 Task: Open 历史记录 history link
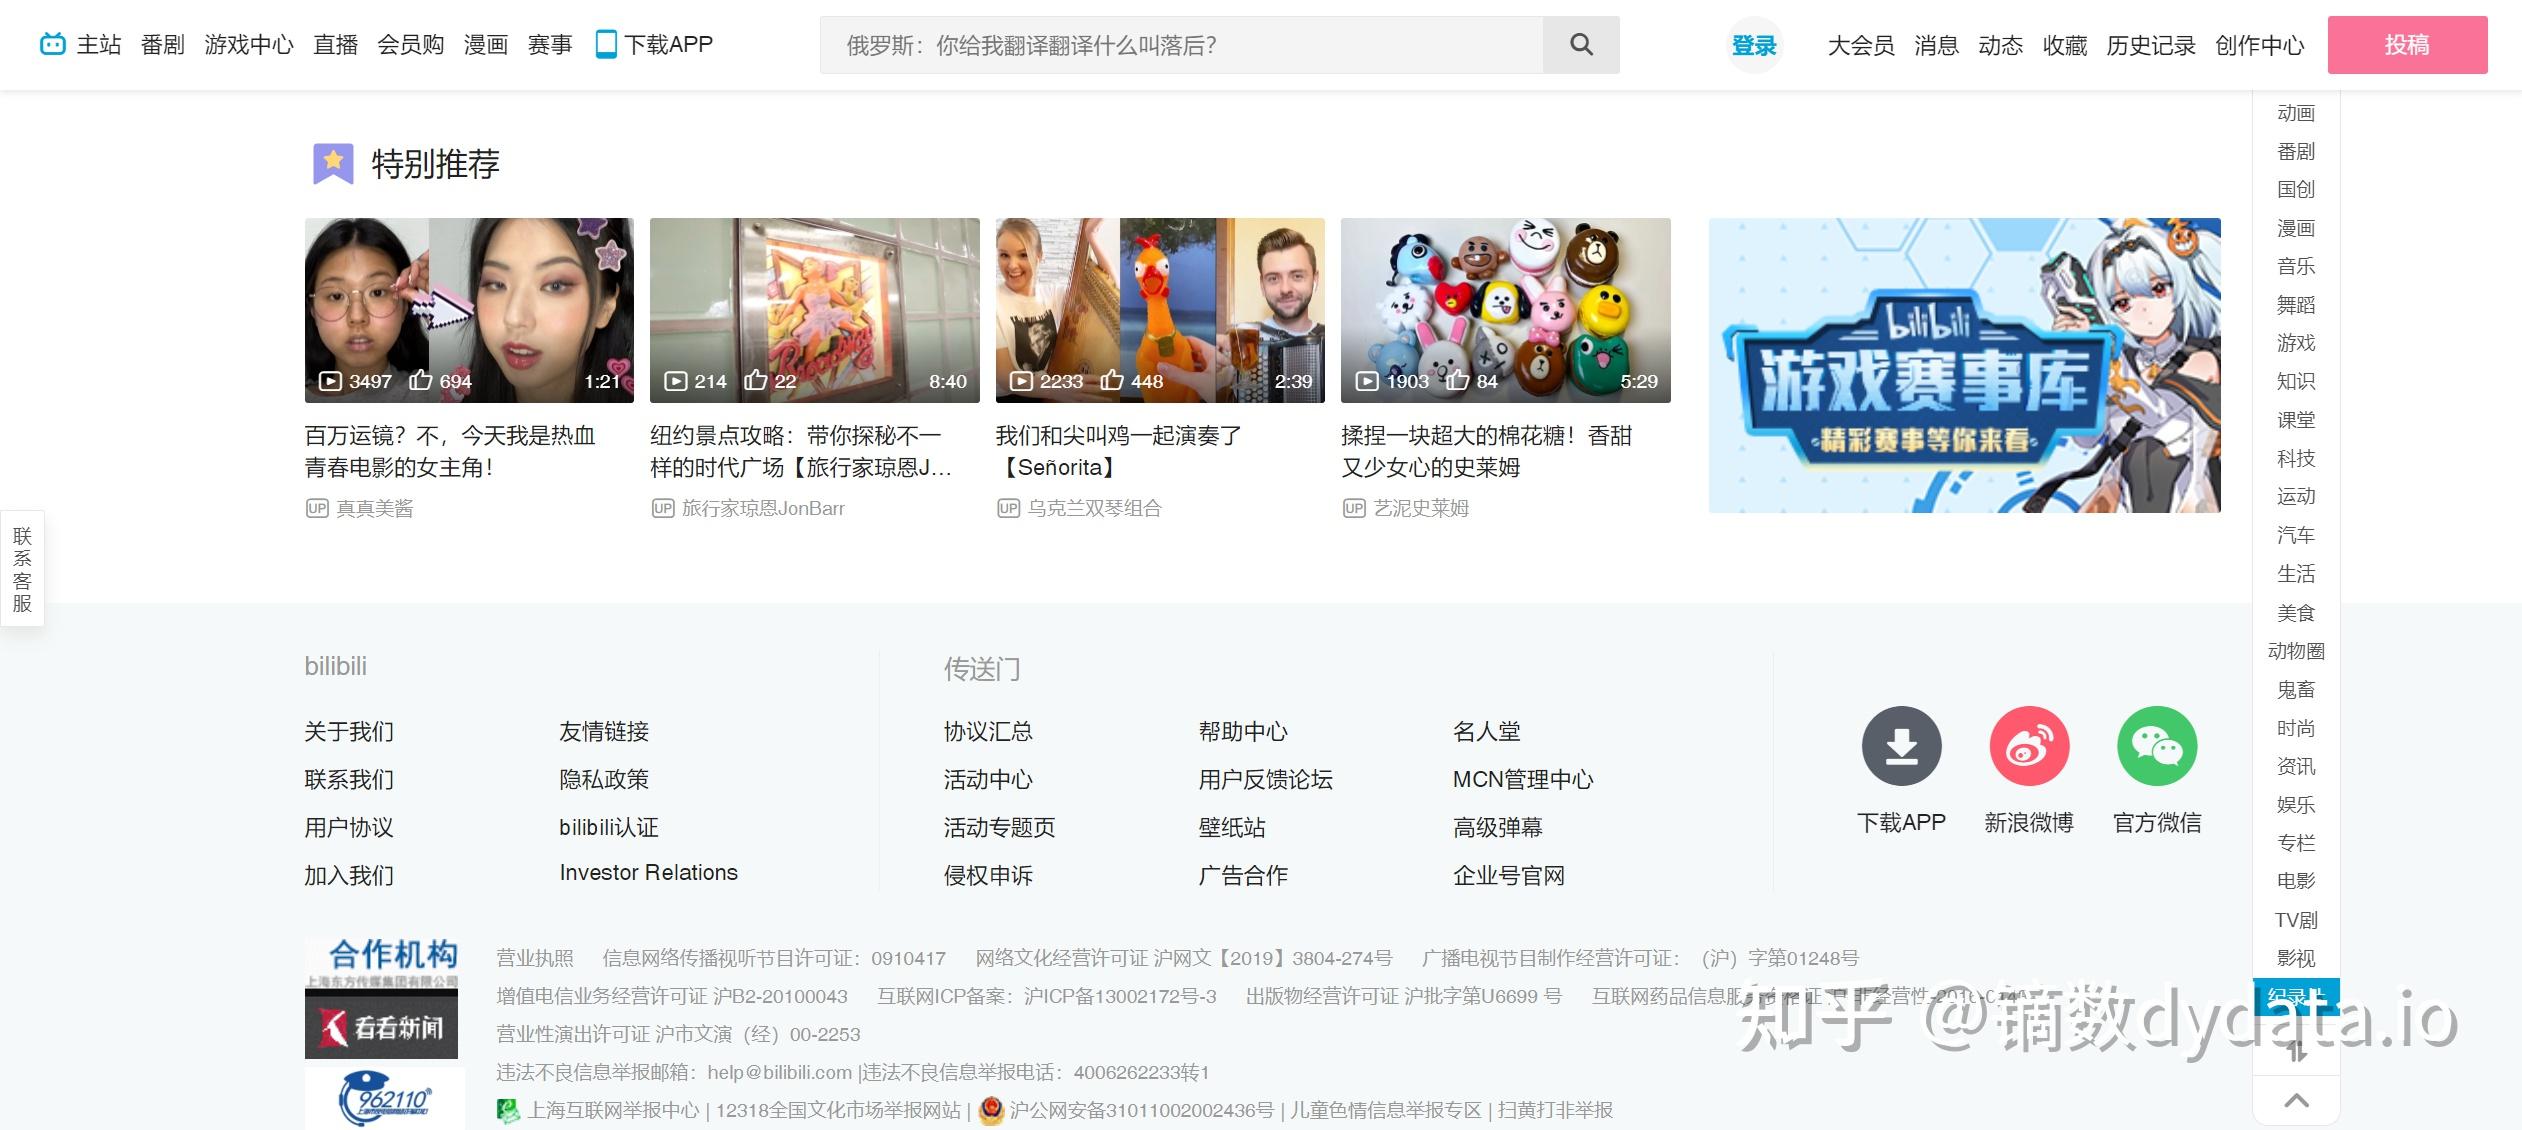pos(2151,45)
